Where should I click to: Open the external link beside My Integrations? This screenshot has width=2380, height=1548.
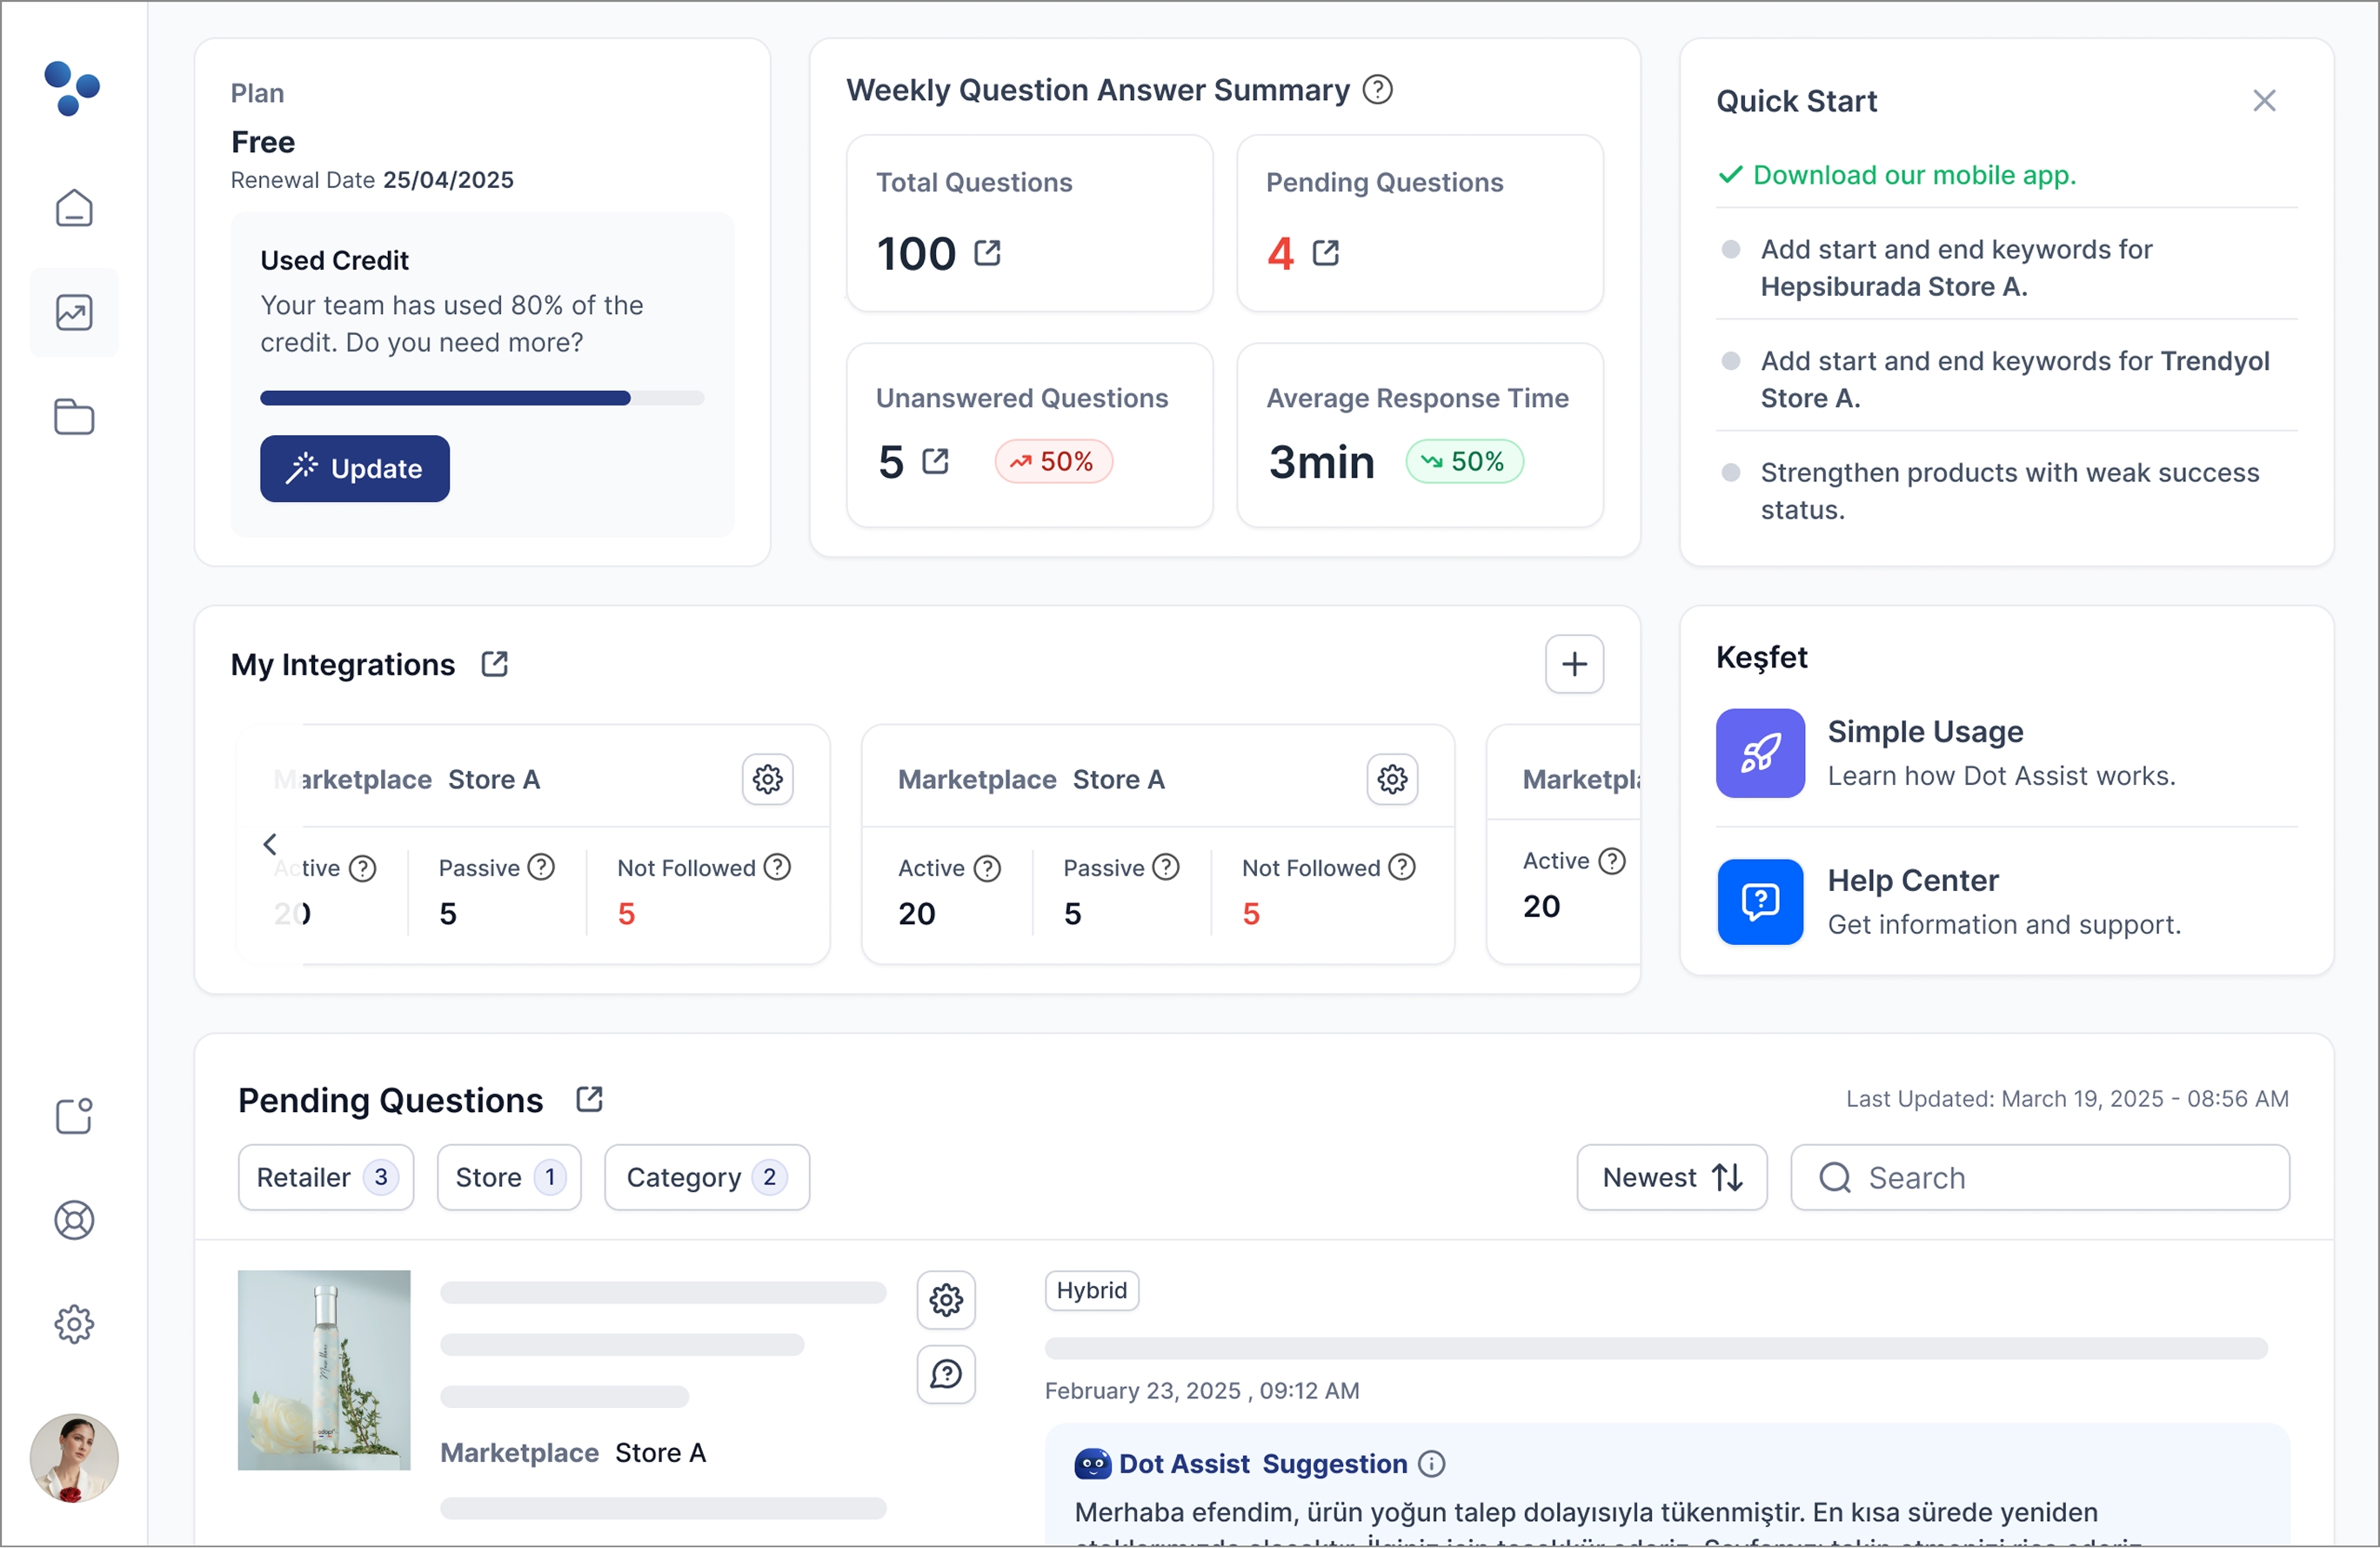[495, 664]
